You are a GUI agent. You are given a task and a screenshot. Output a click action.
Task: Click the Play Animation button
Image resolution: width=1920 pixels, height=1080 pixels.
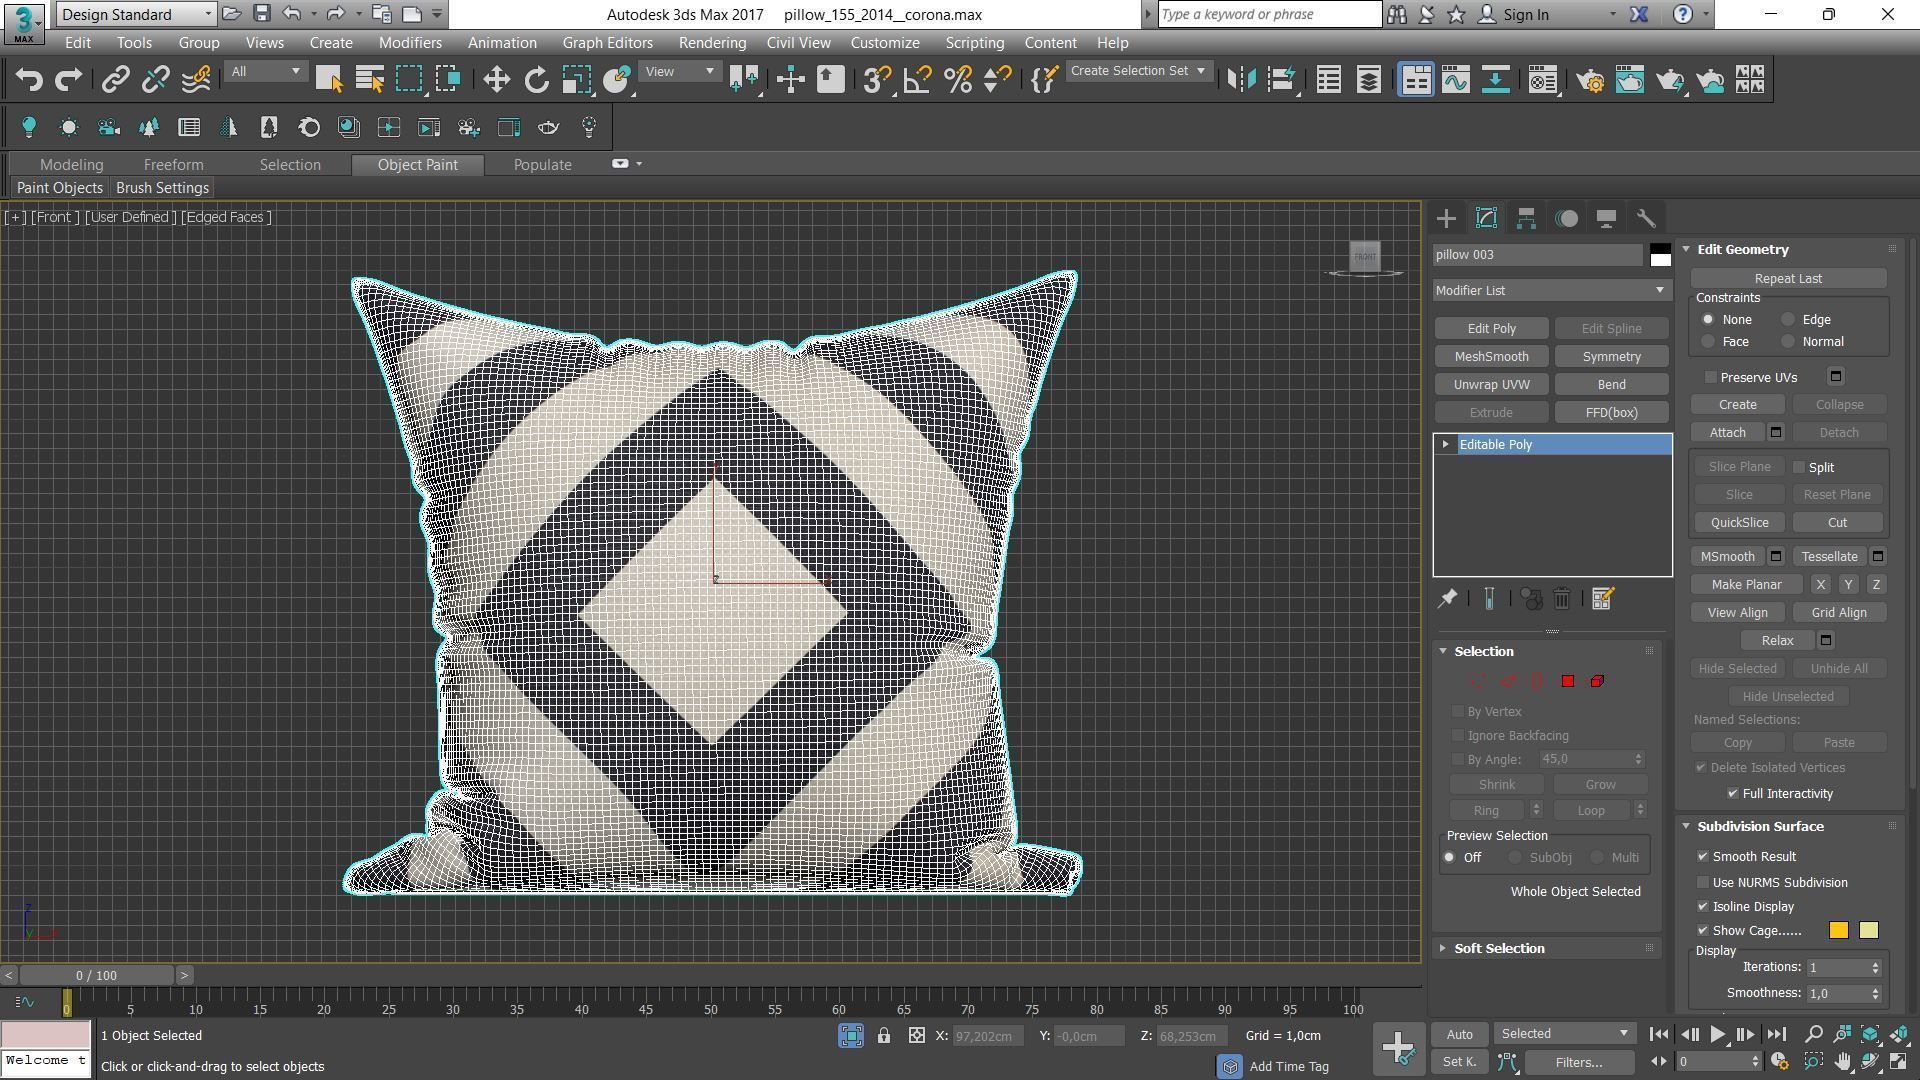tap(1717, 1035)
